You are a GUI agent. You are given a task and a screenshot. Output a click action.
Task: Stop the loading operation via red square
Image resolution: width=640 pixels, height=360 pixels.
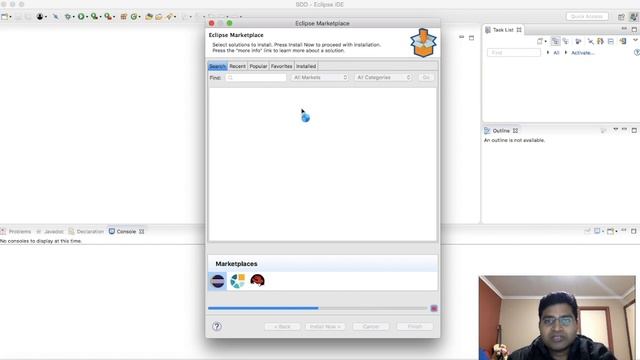tap(434, 308)
